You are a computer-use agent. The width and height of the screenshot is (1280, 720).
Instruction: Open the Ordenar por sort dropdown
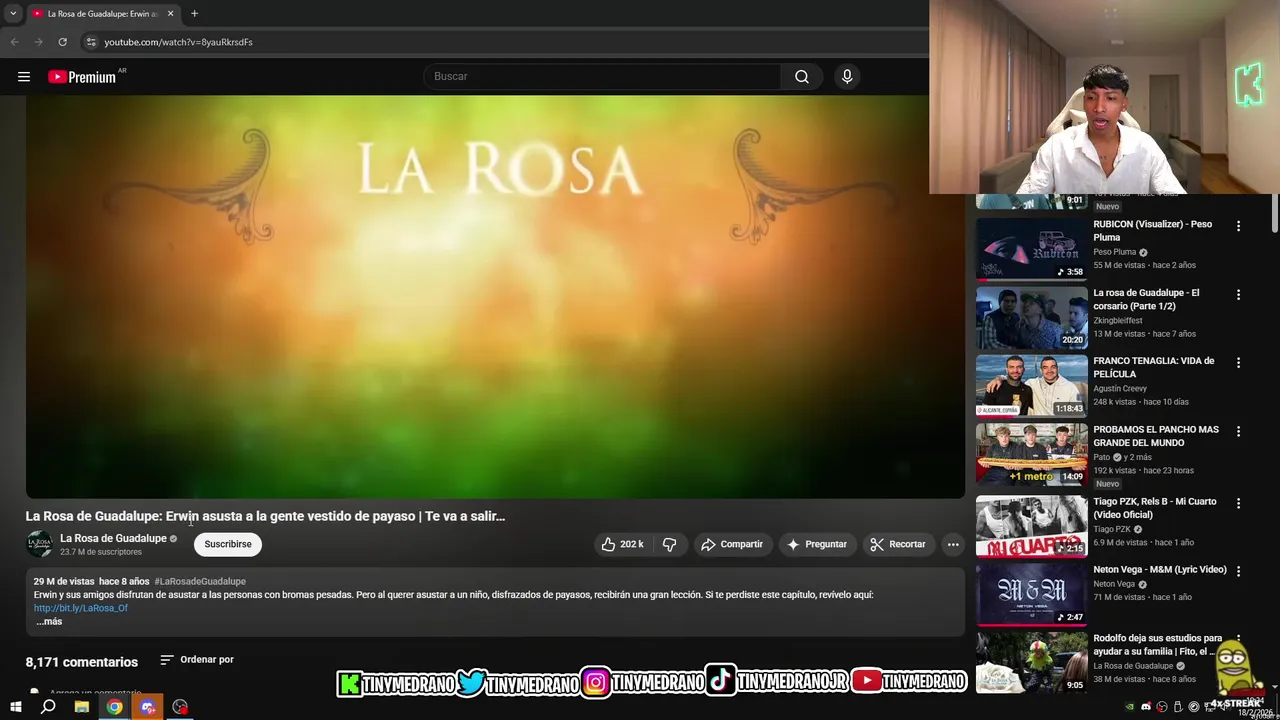[197, 660]
